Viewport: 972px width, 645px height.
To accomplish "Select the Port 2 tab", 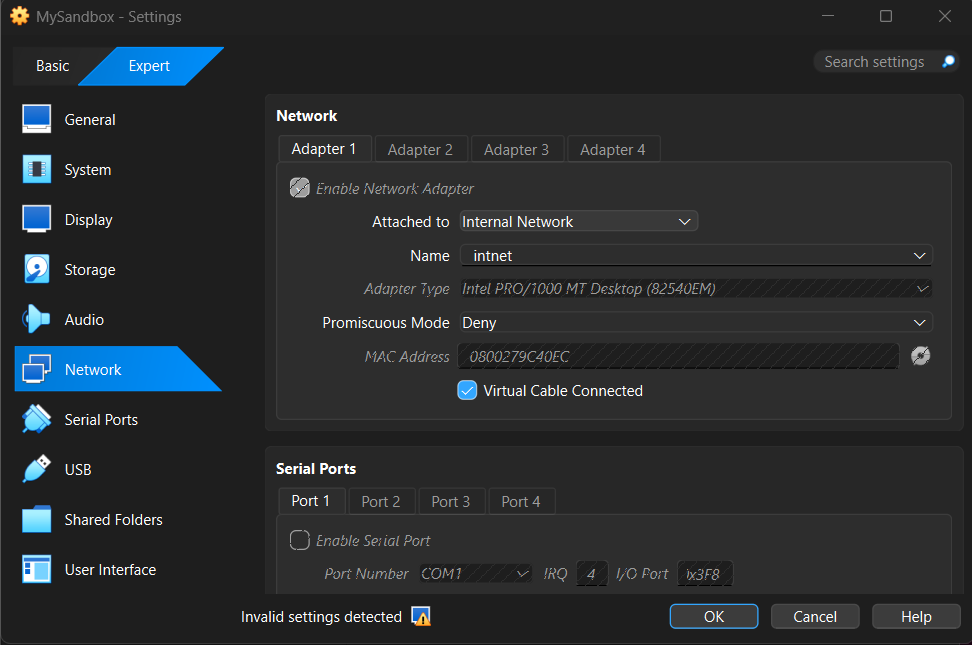I will tap(381, 501).
